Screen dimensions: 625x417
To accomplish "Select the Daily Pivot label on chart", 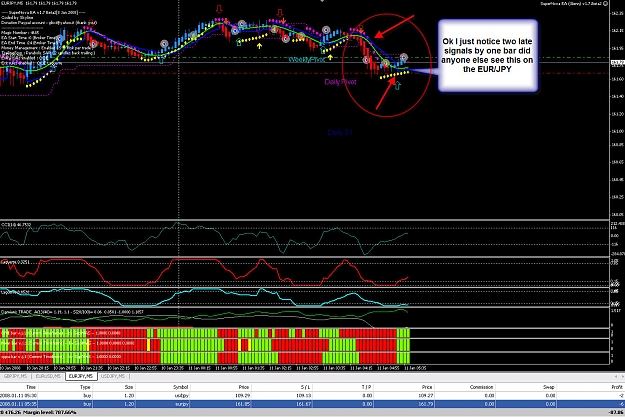I will click(x=340, y=82).
